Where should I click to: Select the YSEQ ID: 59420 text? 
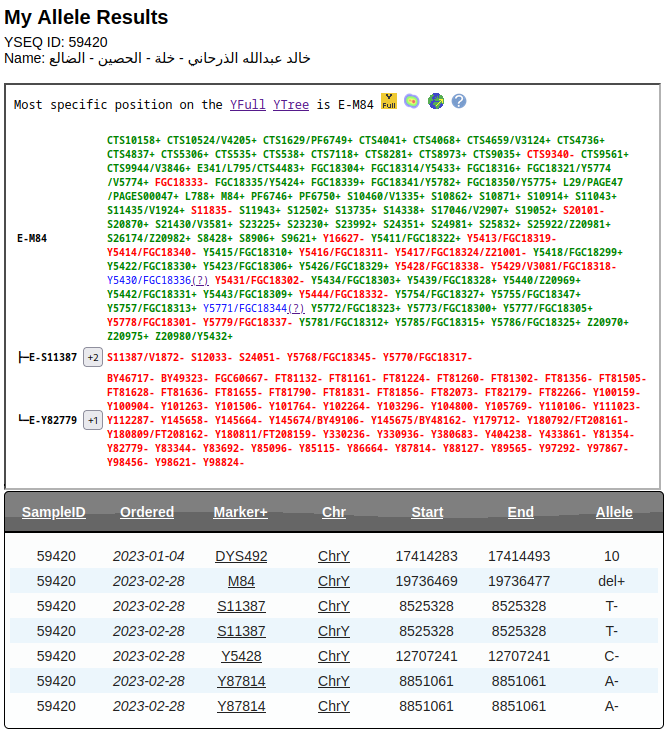pyautogui.click(x=56, y=42)
